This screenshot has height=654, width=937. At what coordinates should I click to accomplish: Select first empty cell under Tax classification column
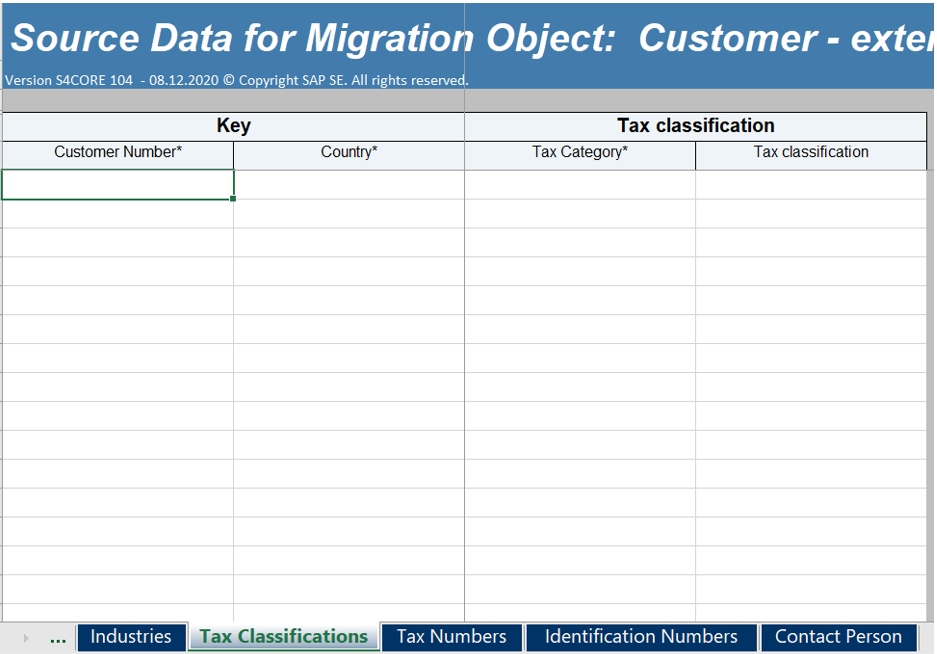click(811, 185)
